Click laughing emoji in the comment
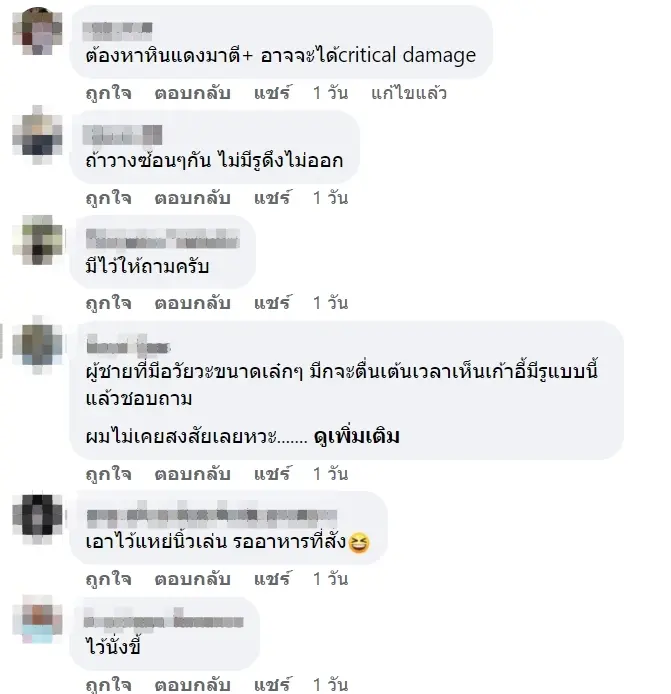This screenshot has width=671, height=694. pos(359,543)
